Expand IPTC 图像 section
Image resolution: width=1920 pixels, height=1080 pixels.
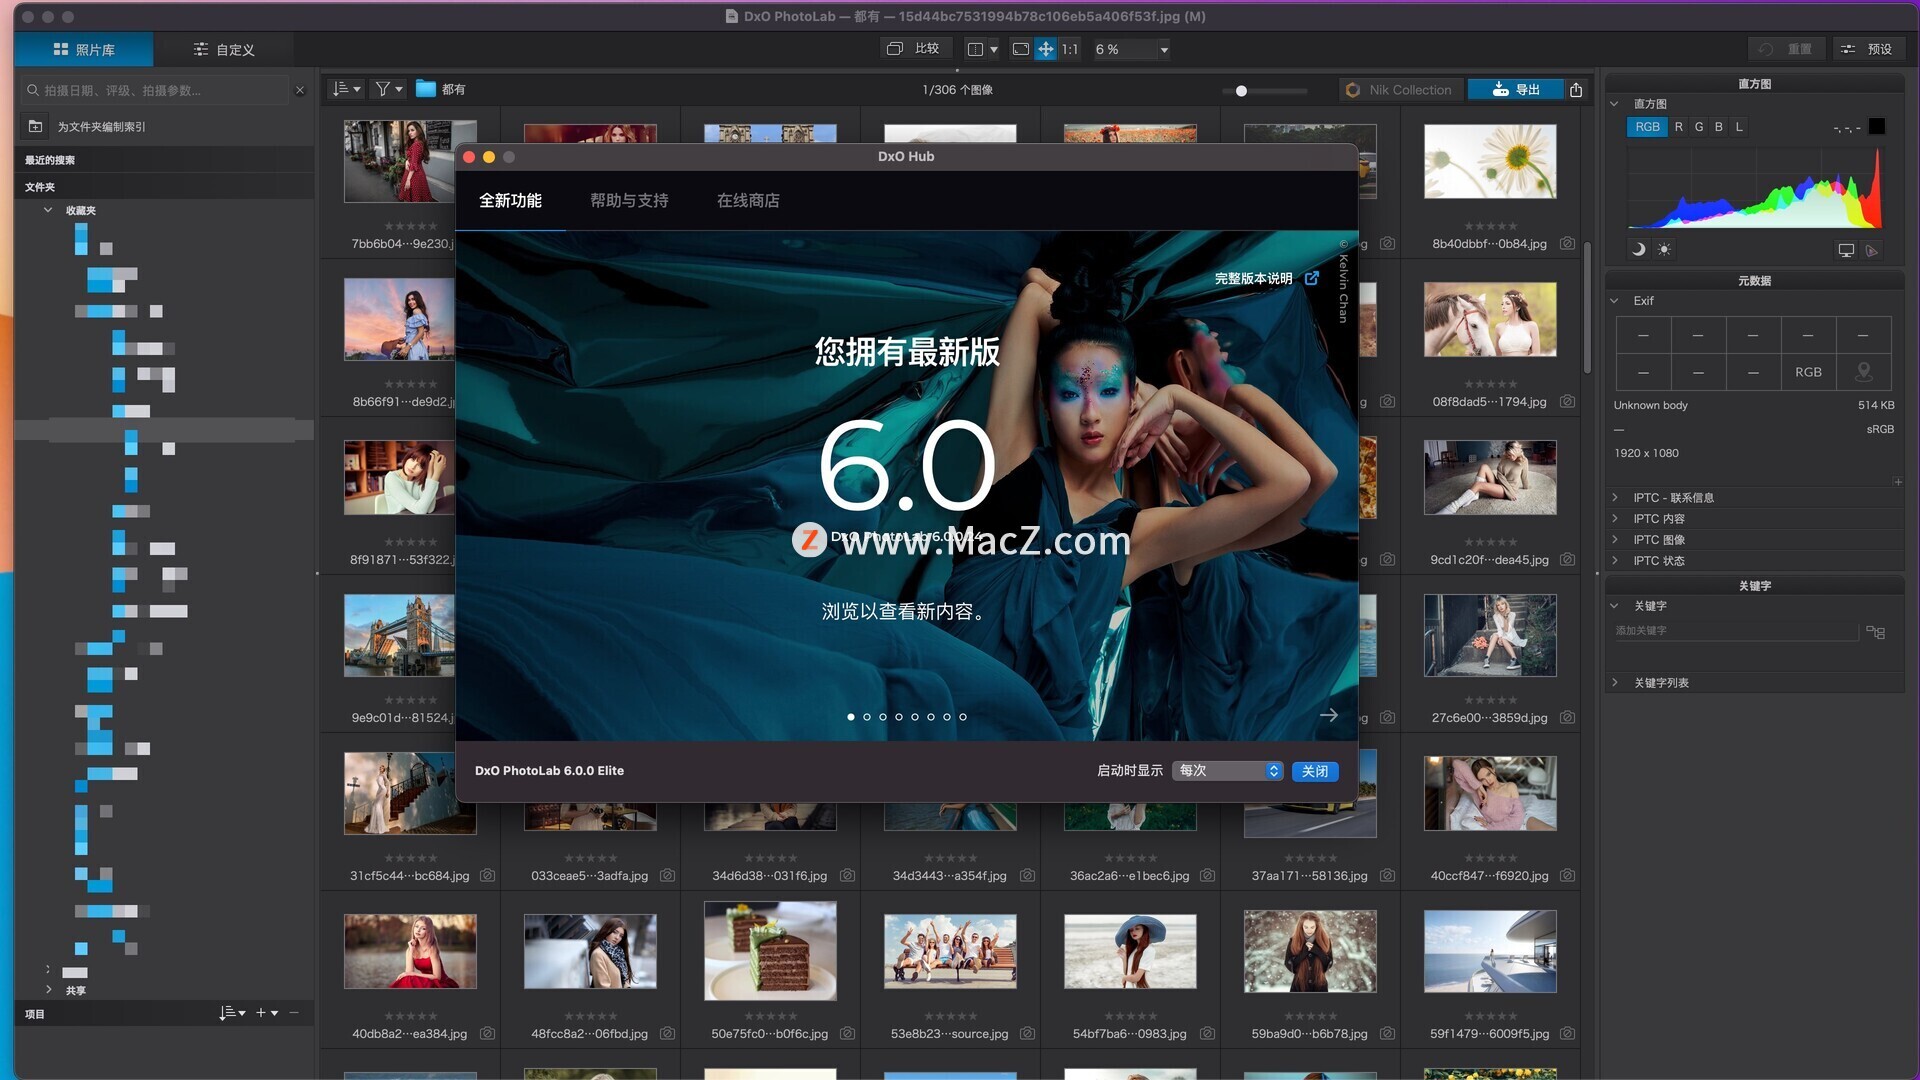[1615, 539]
